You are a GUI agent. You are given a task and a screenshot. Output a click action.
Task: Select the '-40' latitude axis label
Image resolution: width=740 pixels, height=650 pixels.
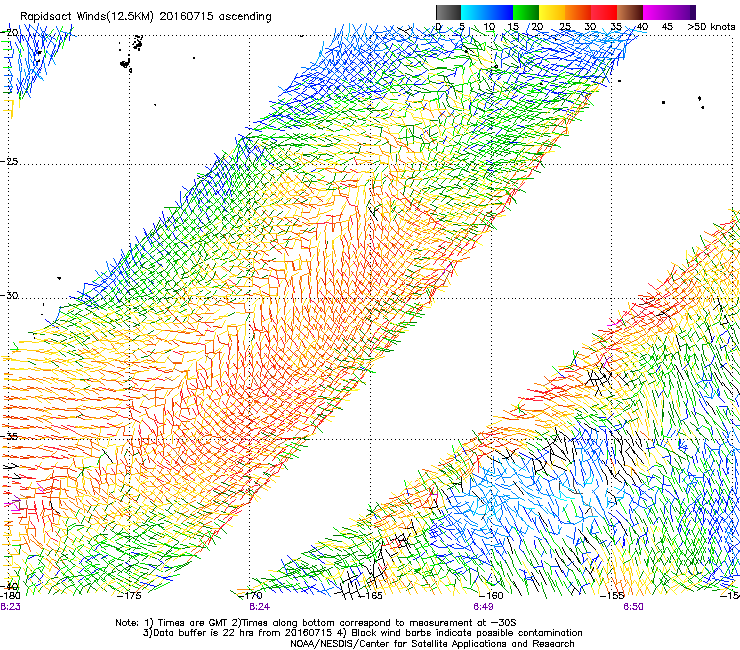pyautogui.click(x=9, y=587)
